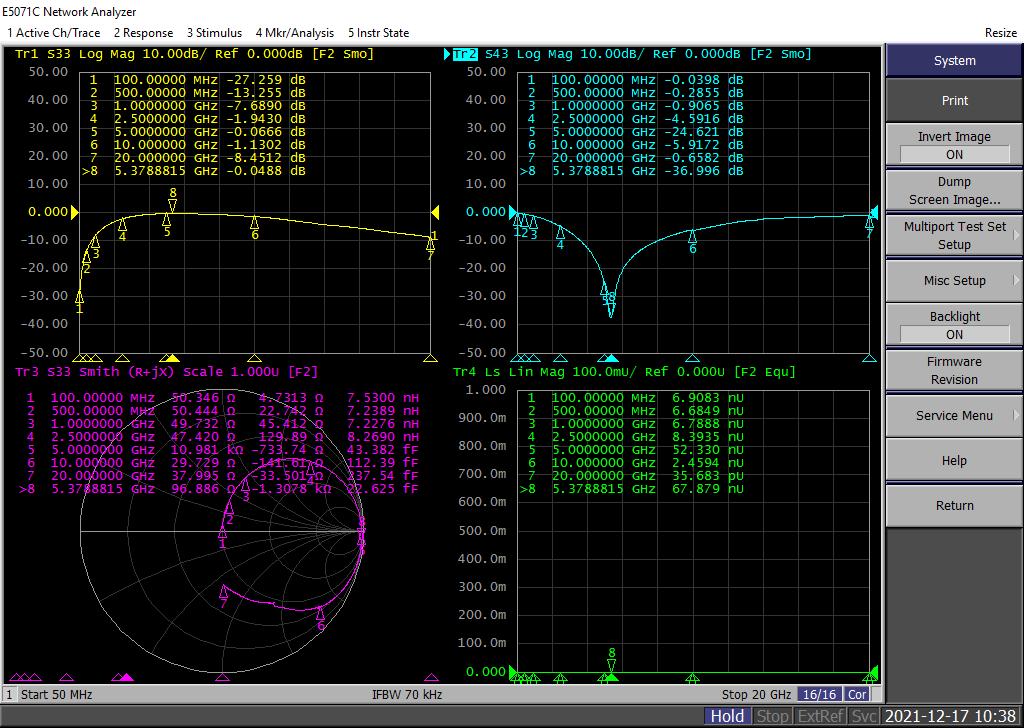1024x728 pixels.
Task: Expand the Multiport Test Set Setup submenu
Action: coord(954,236)
